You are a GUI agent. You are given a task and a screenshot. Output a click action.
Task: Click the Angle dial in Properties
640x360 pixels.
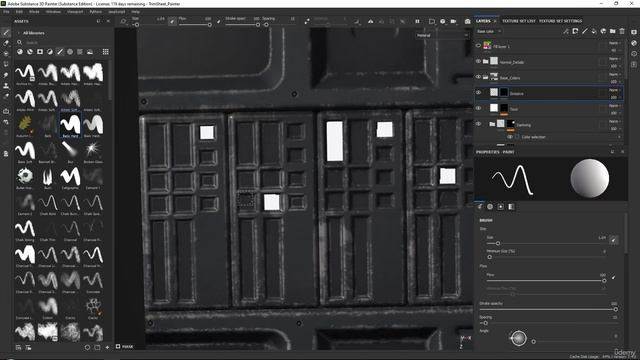click(518, 338)
